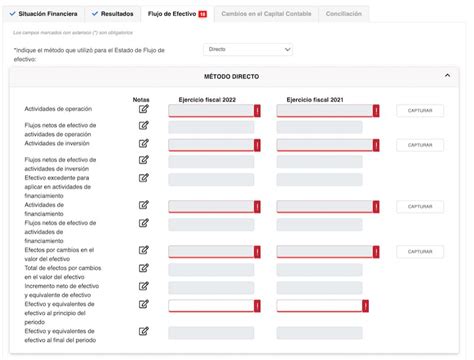Image resolution: width=474 pixels, height=360 pixels.
Task: Click CAPTURAR for Actividades de financiamiento
Action: 420,206
